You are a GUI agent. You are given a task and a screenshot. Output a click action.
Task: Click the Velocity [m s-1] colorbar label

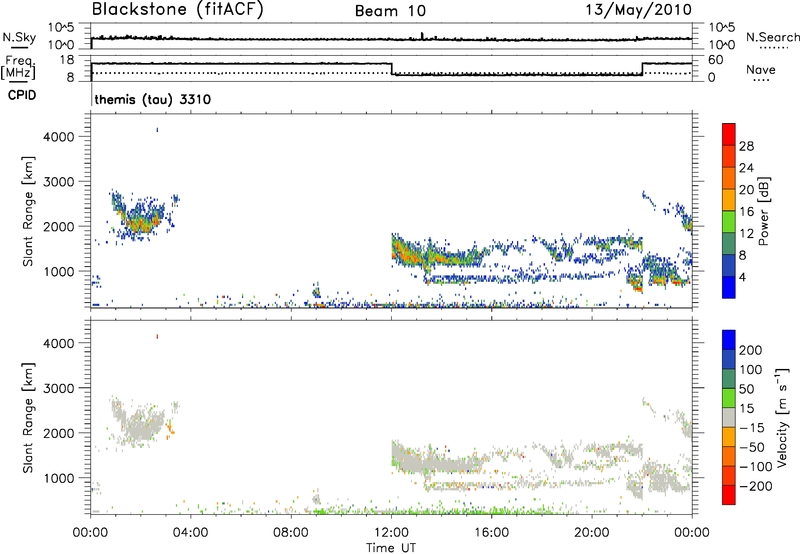(x=782, y=417)
